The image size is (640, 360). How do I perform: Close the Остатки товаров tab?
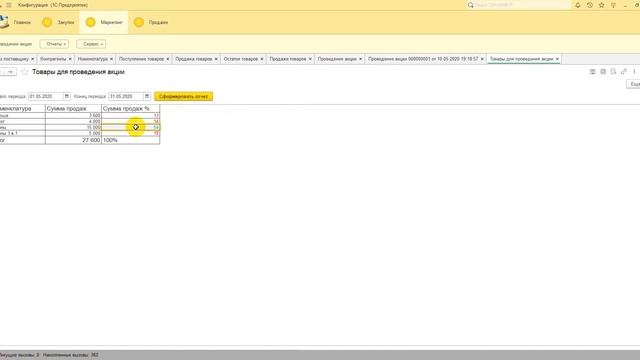262,59
